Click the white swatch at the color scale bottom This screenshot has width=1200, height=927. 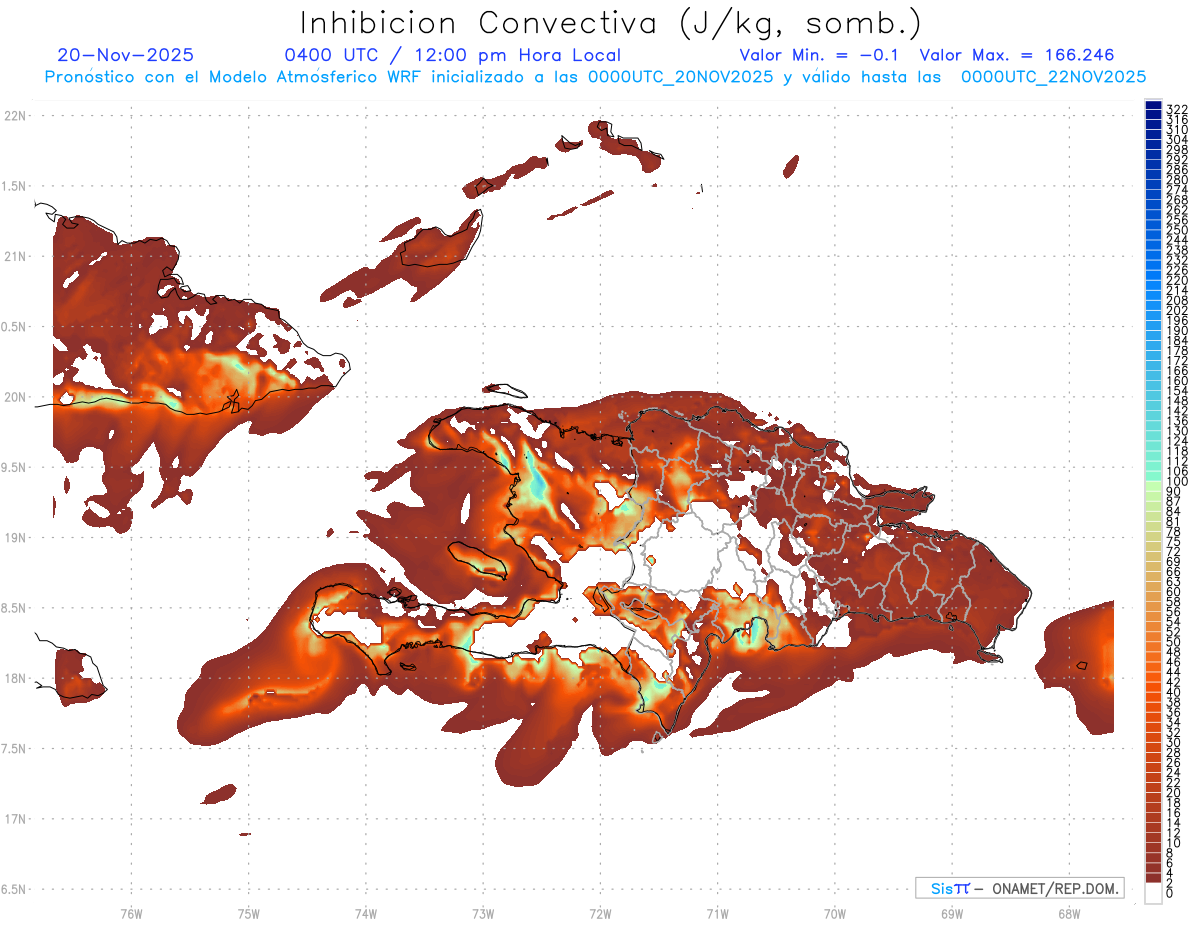pyautogui.click(x=1153, y=893)
